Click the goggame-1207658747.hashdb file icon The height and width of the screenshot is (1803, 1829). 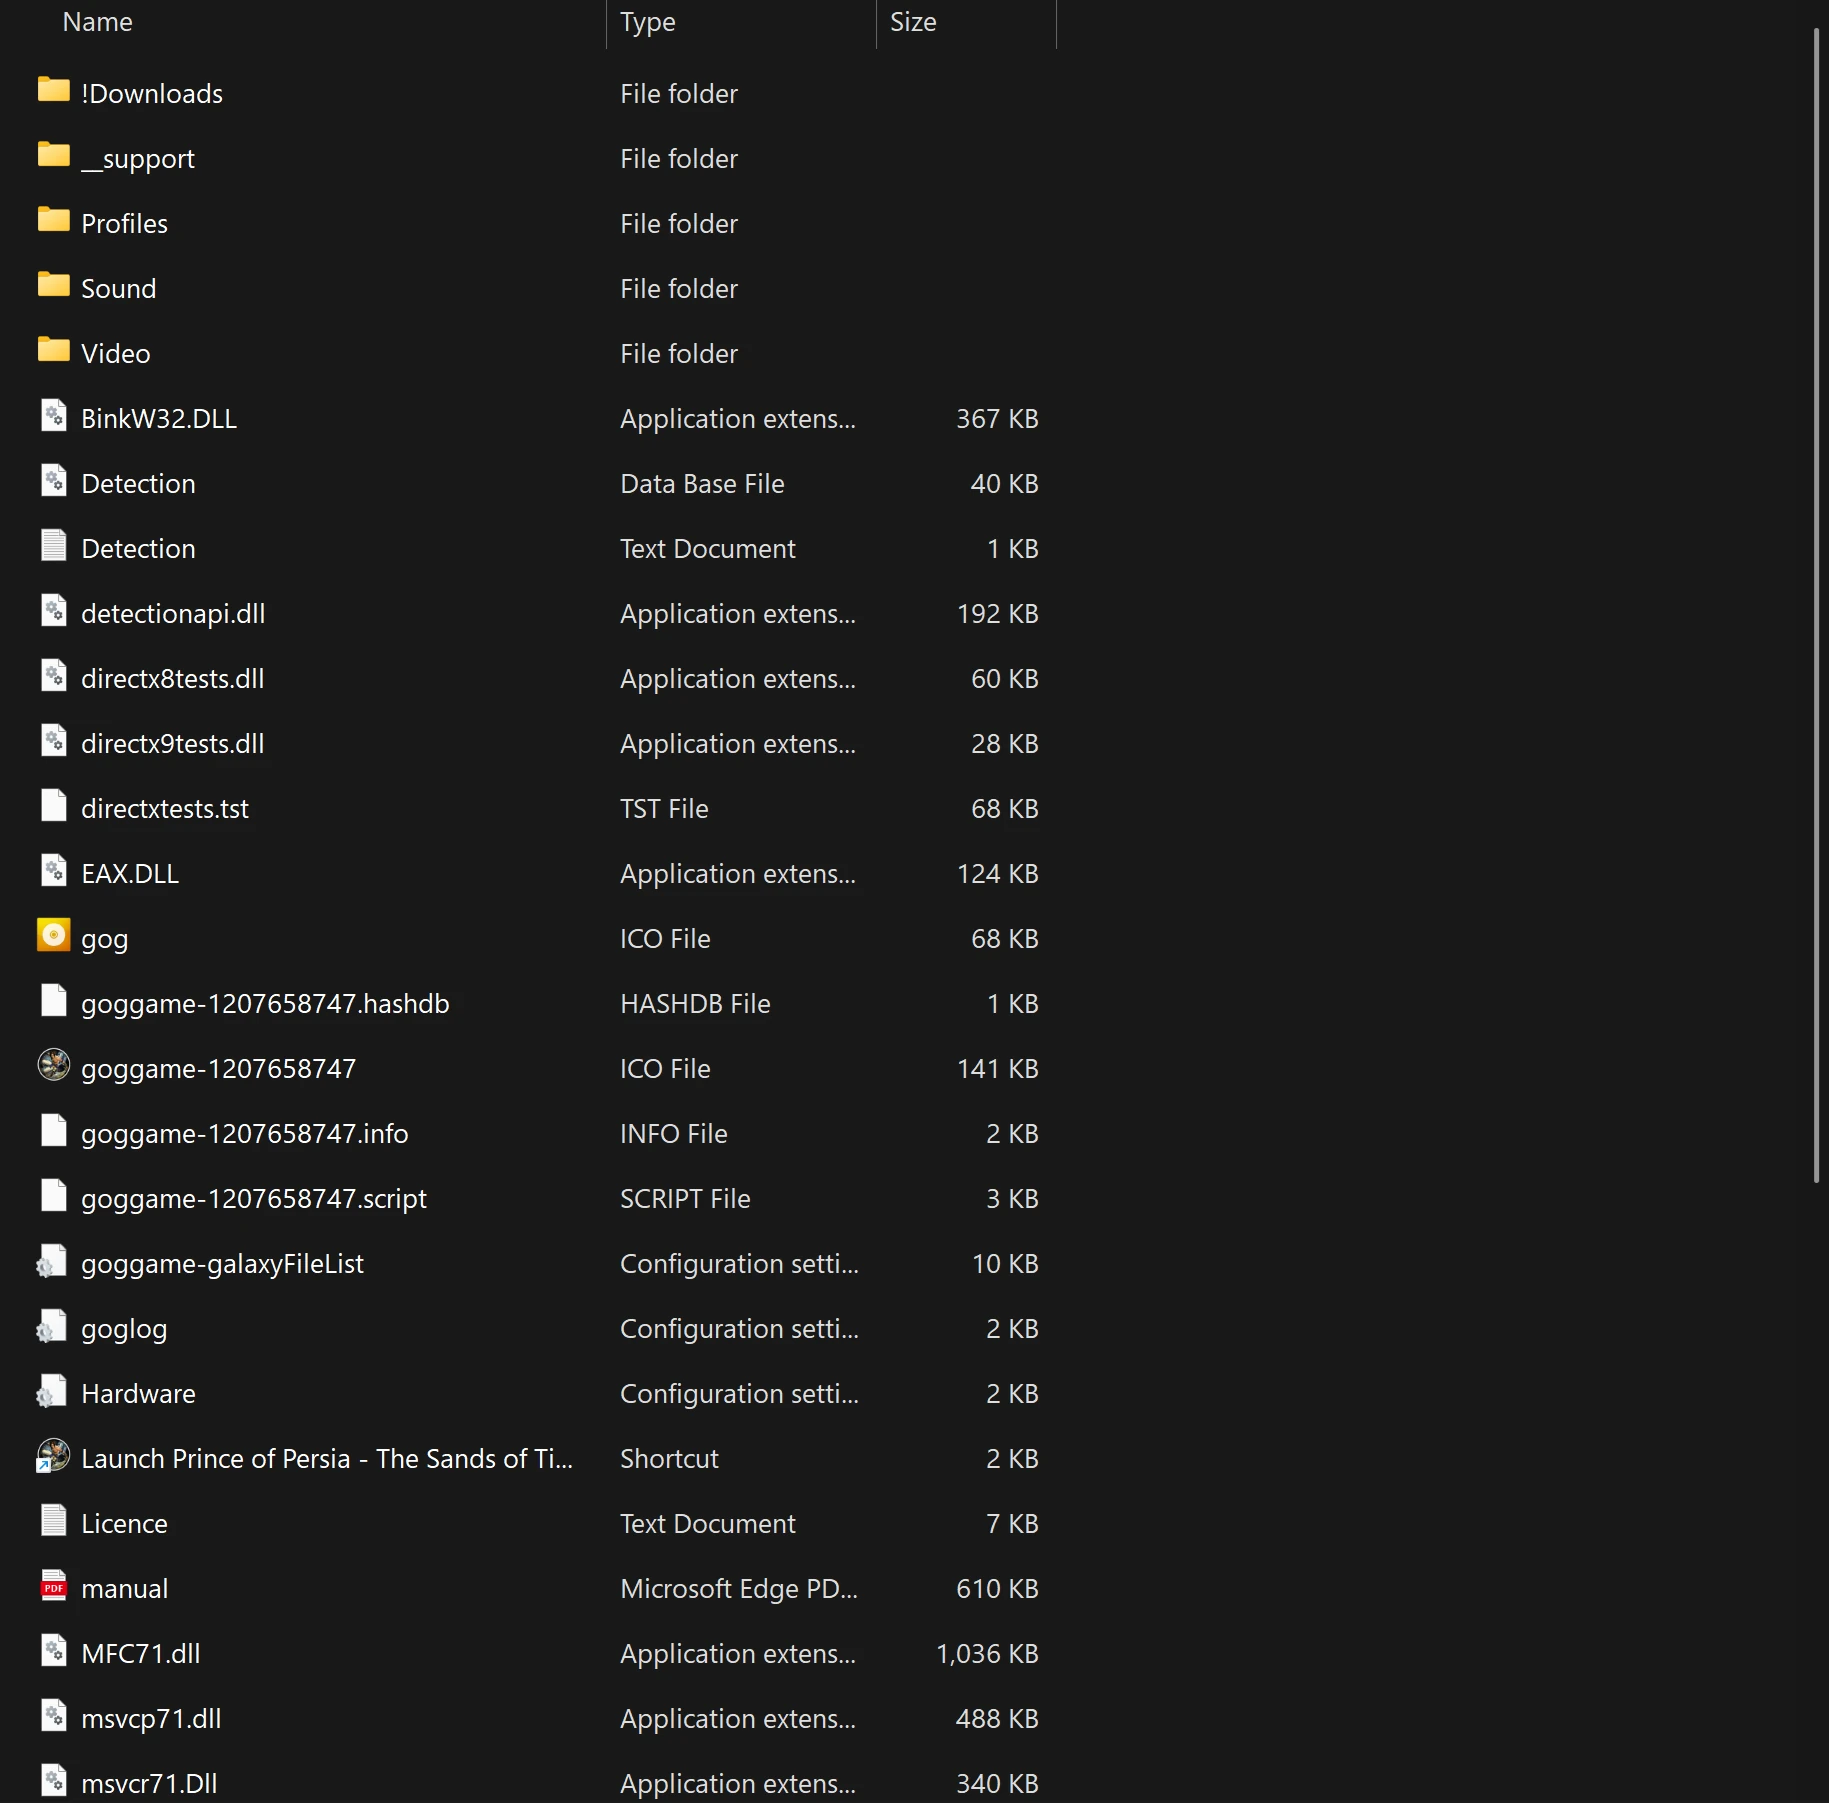[54, 1001]
